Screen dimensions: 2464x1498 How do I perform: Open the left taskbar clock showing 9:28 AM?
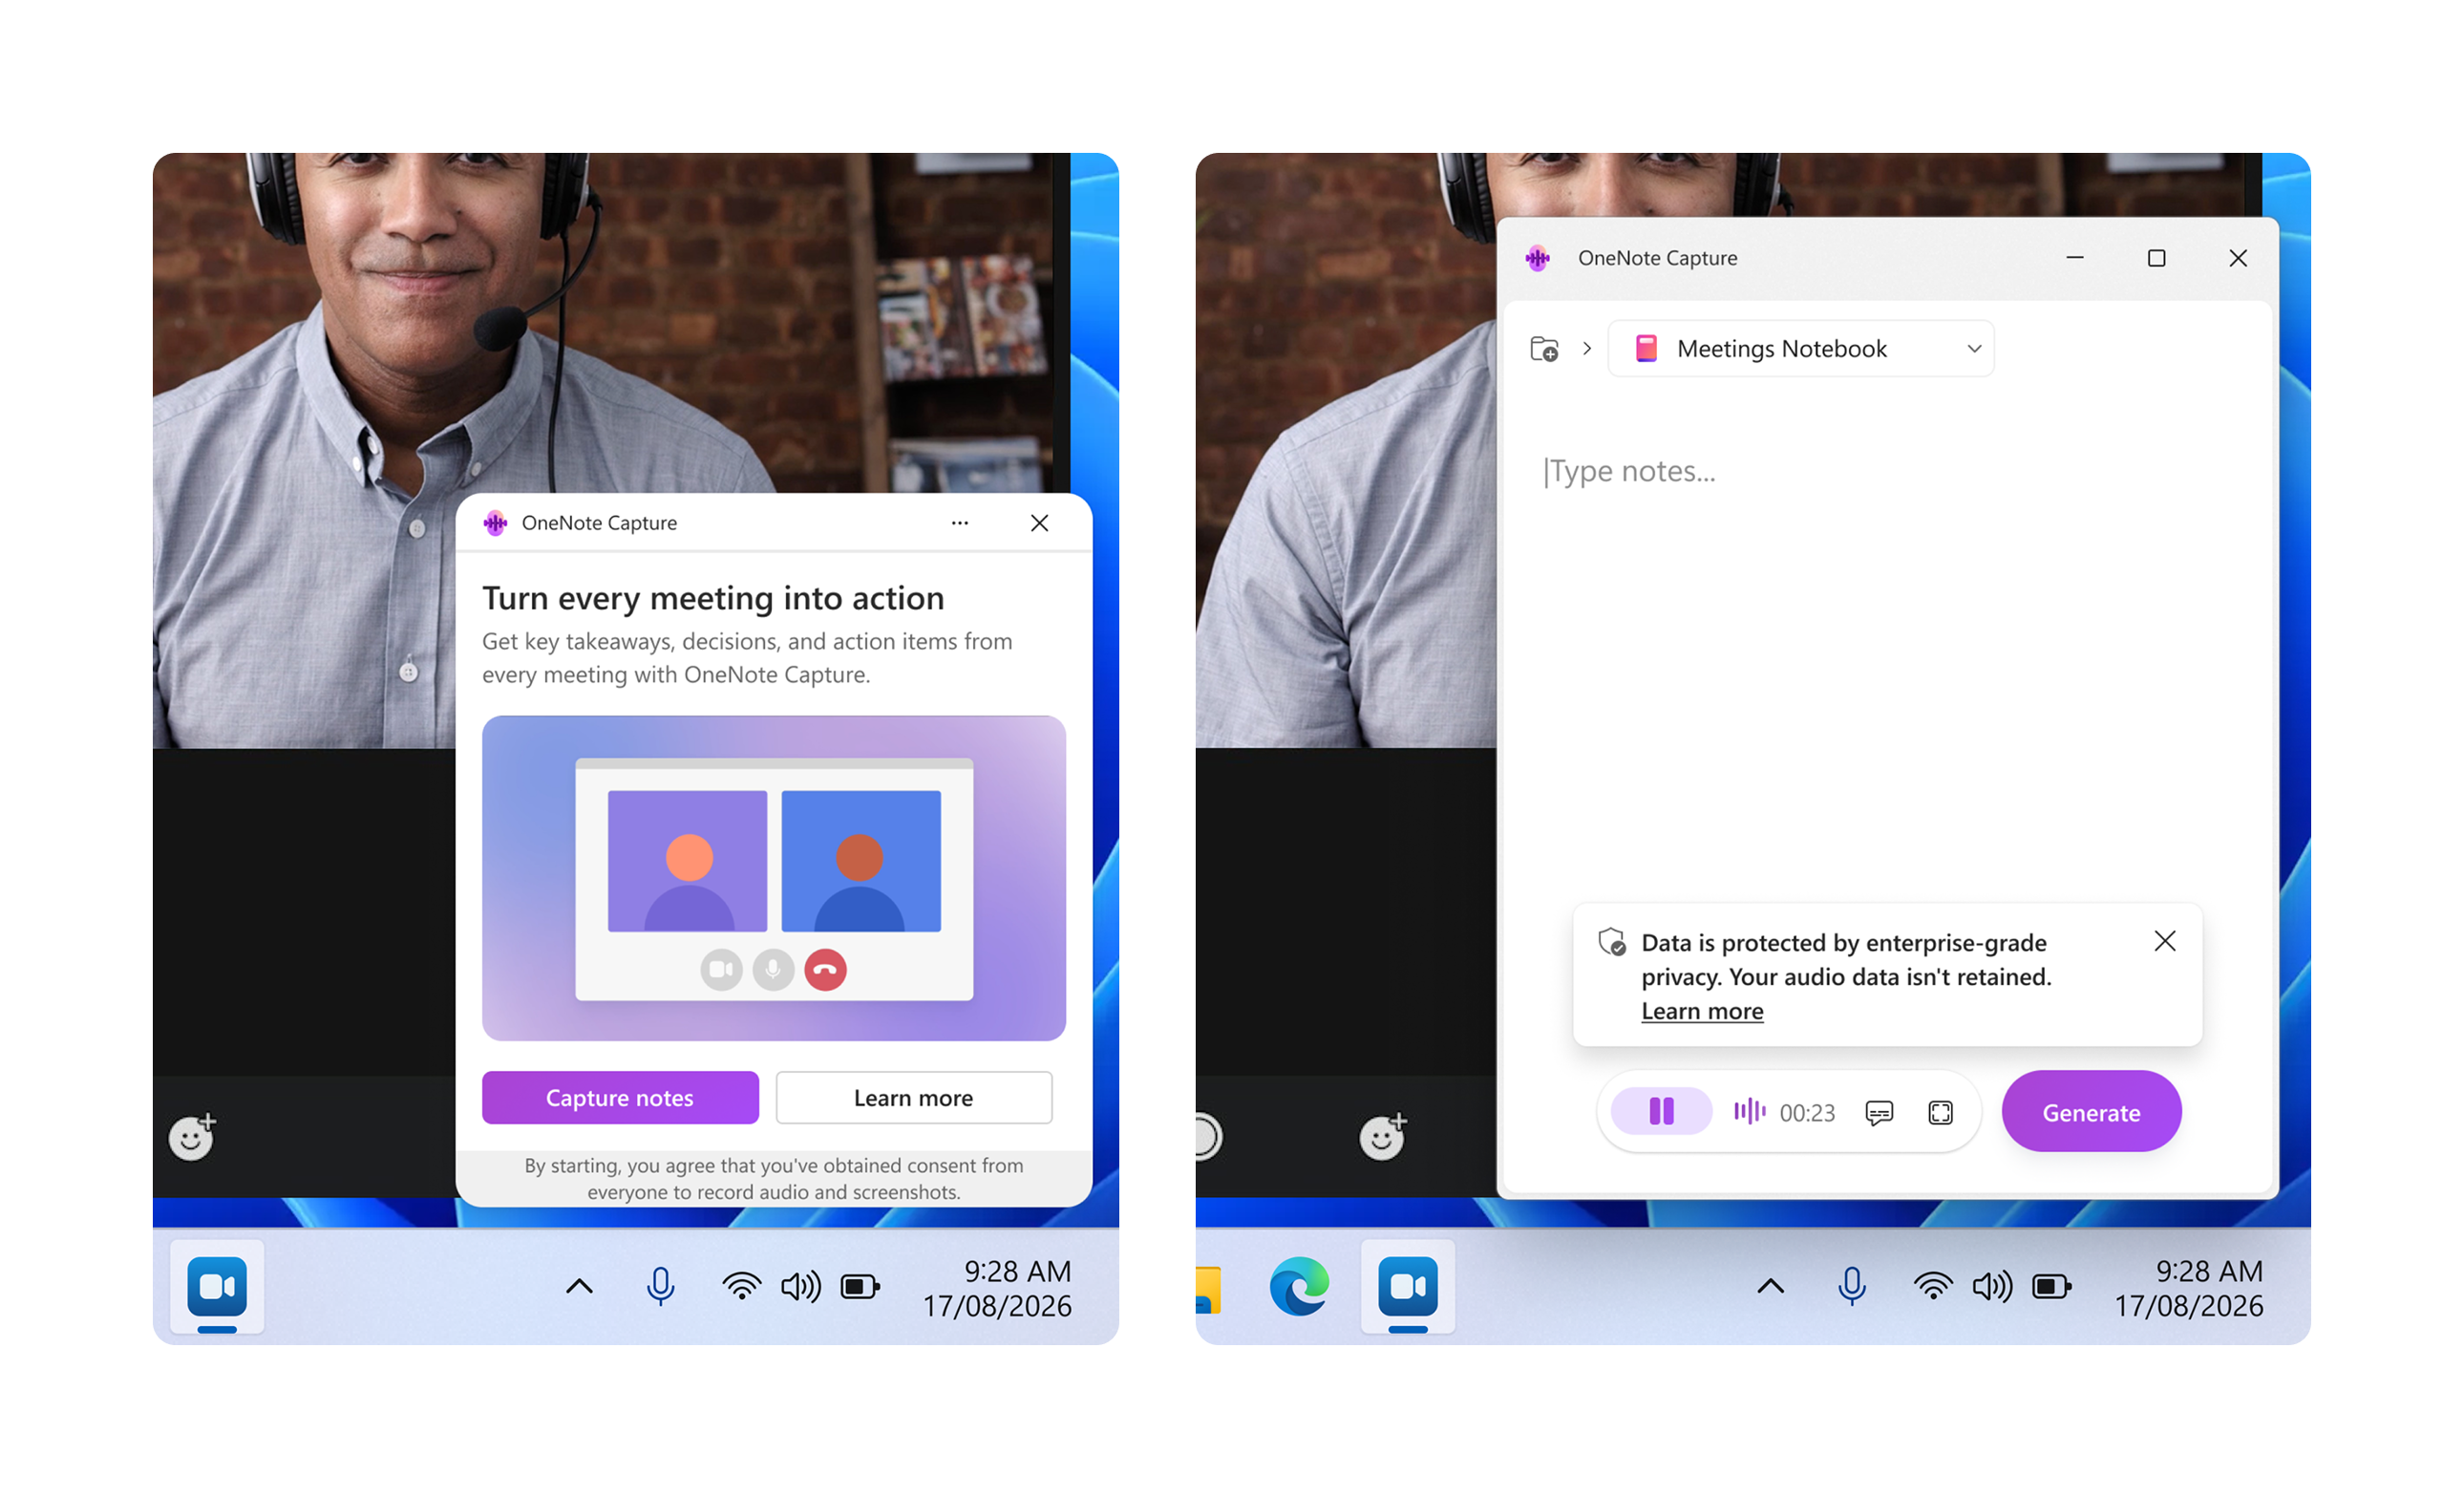tap(997, 1288)
